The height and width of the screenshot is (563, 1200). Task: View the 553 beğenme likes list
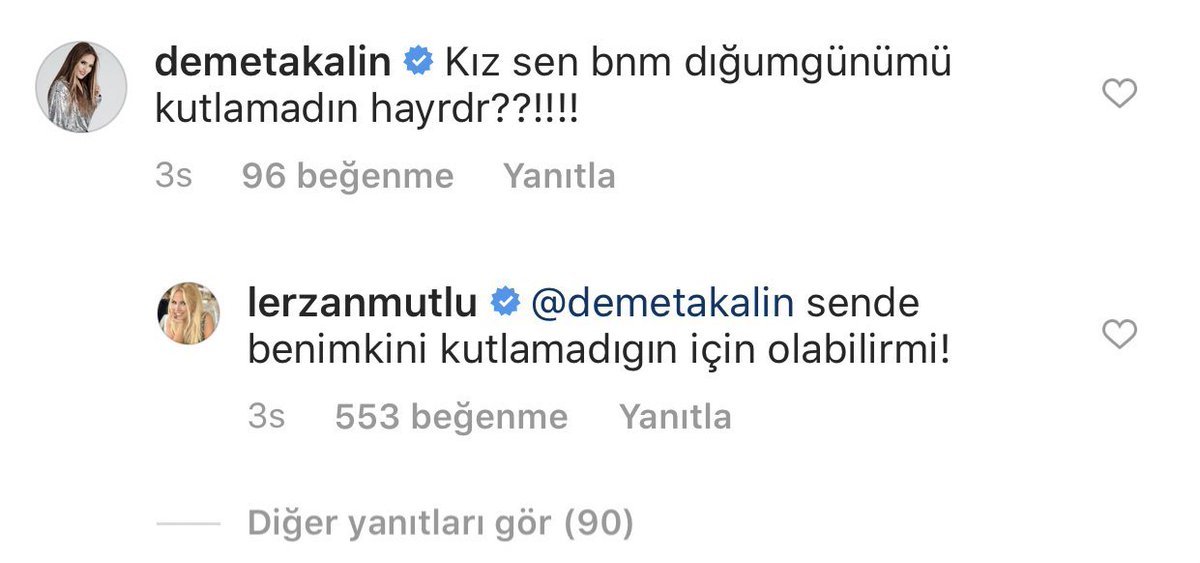(x=451, y=417)
